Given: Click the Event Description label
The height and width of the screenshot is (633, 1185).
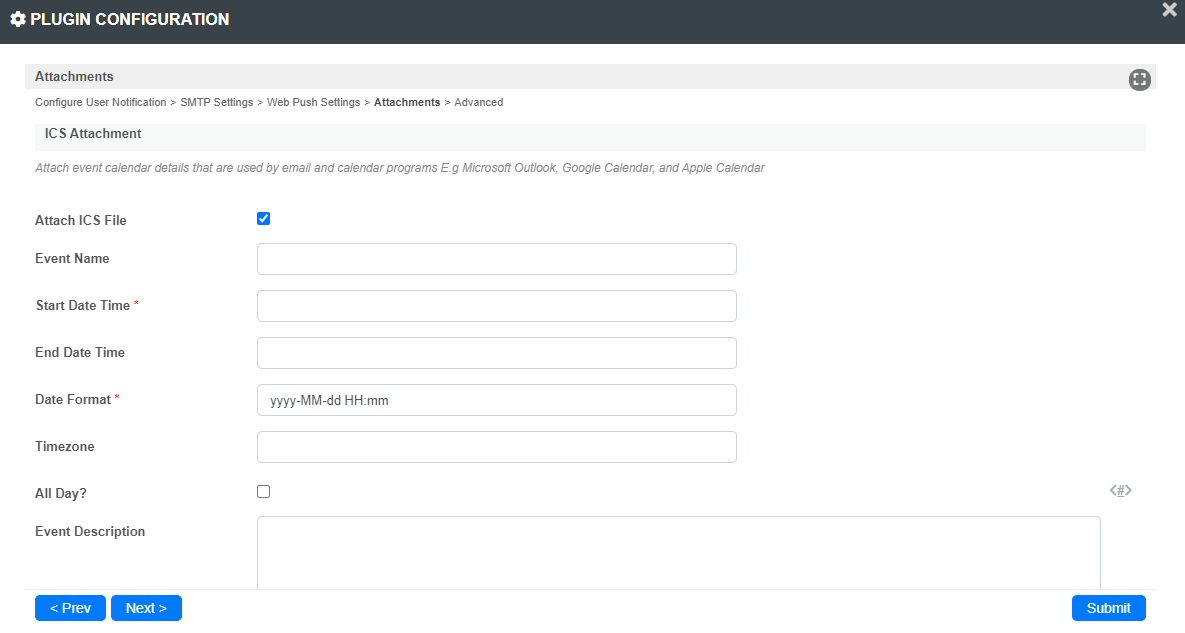Looking at the screenshot, I should pyautogui.click(x=90, y=532).
